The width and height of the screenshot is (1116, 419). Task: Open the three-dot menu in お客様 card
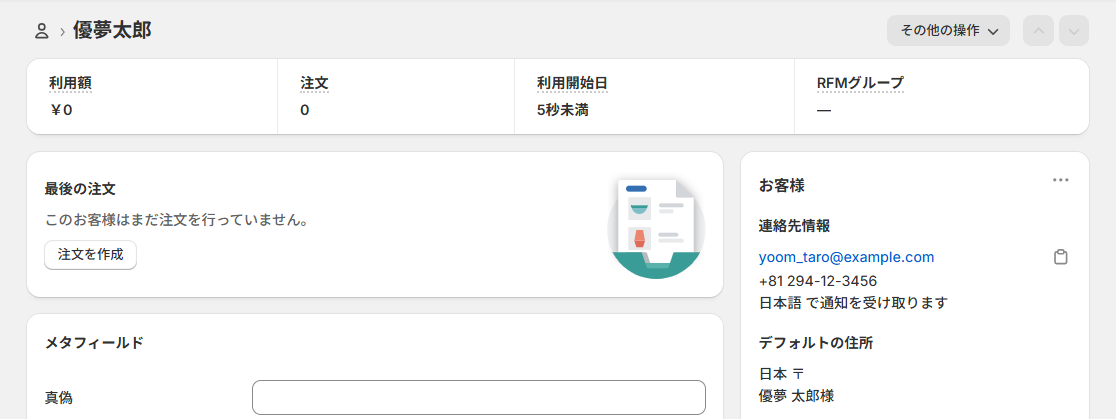(x=1061, y=180)
